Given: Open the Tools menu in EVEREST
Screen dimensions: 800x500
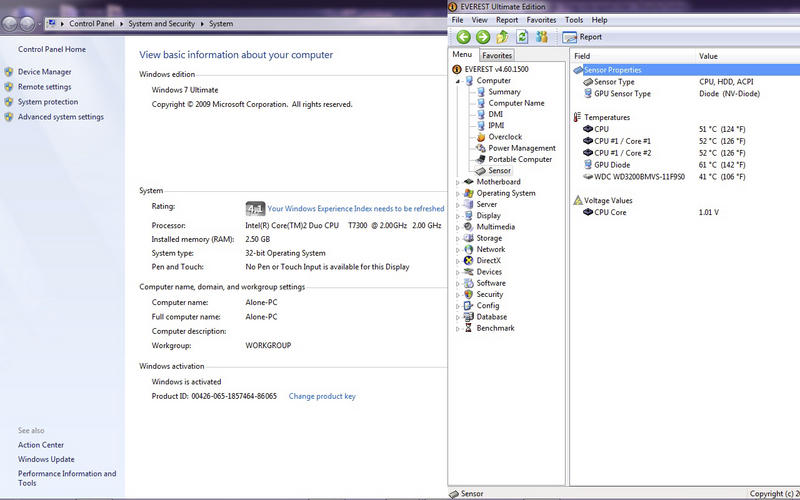Looking at the screenshot, I should (573, 20).
